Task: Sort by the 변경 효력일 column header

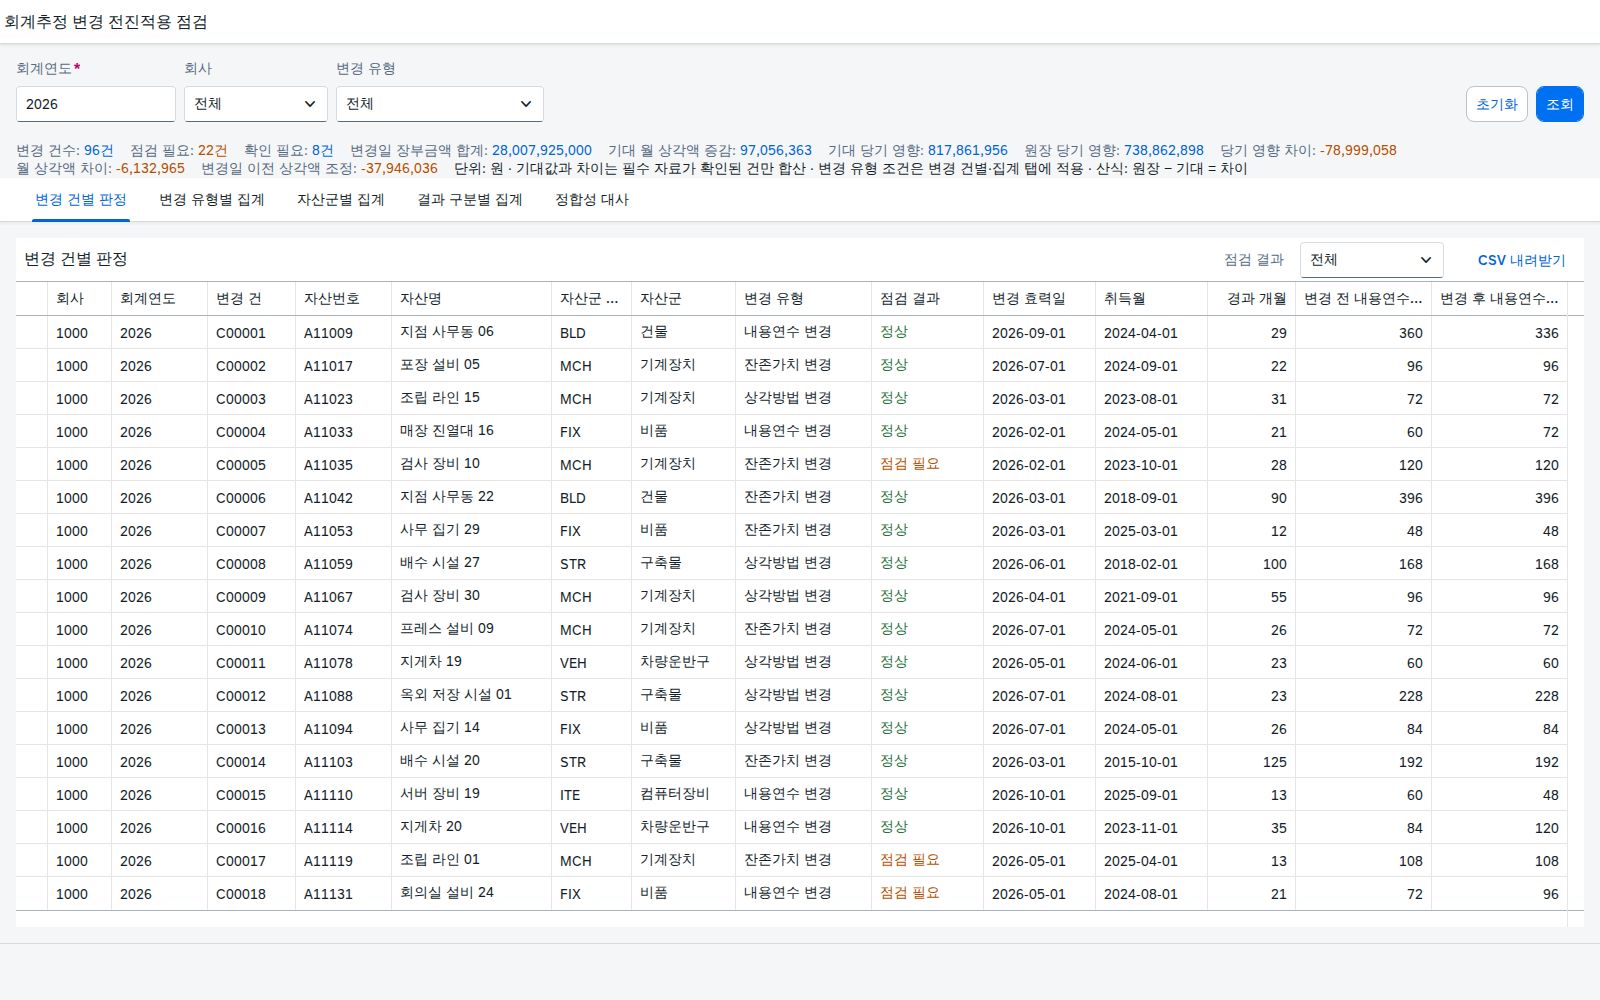Action: tap(1040, 299)
